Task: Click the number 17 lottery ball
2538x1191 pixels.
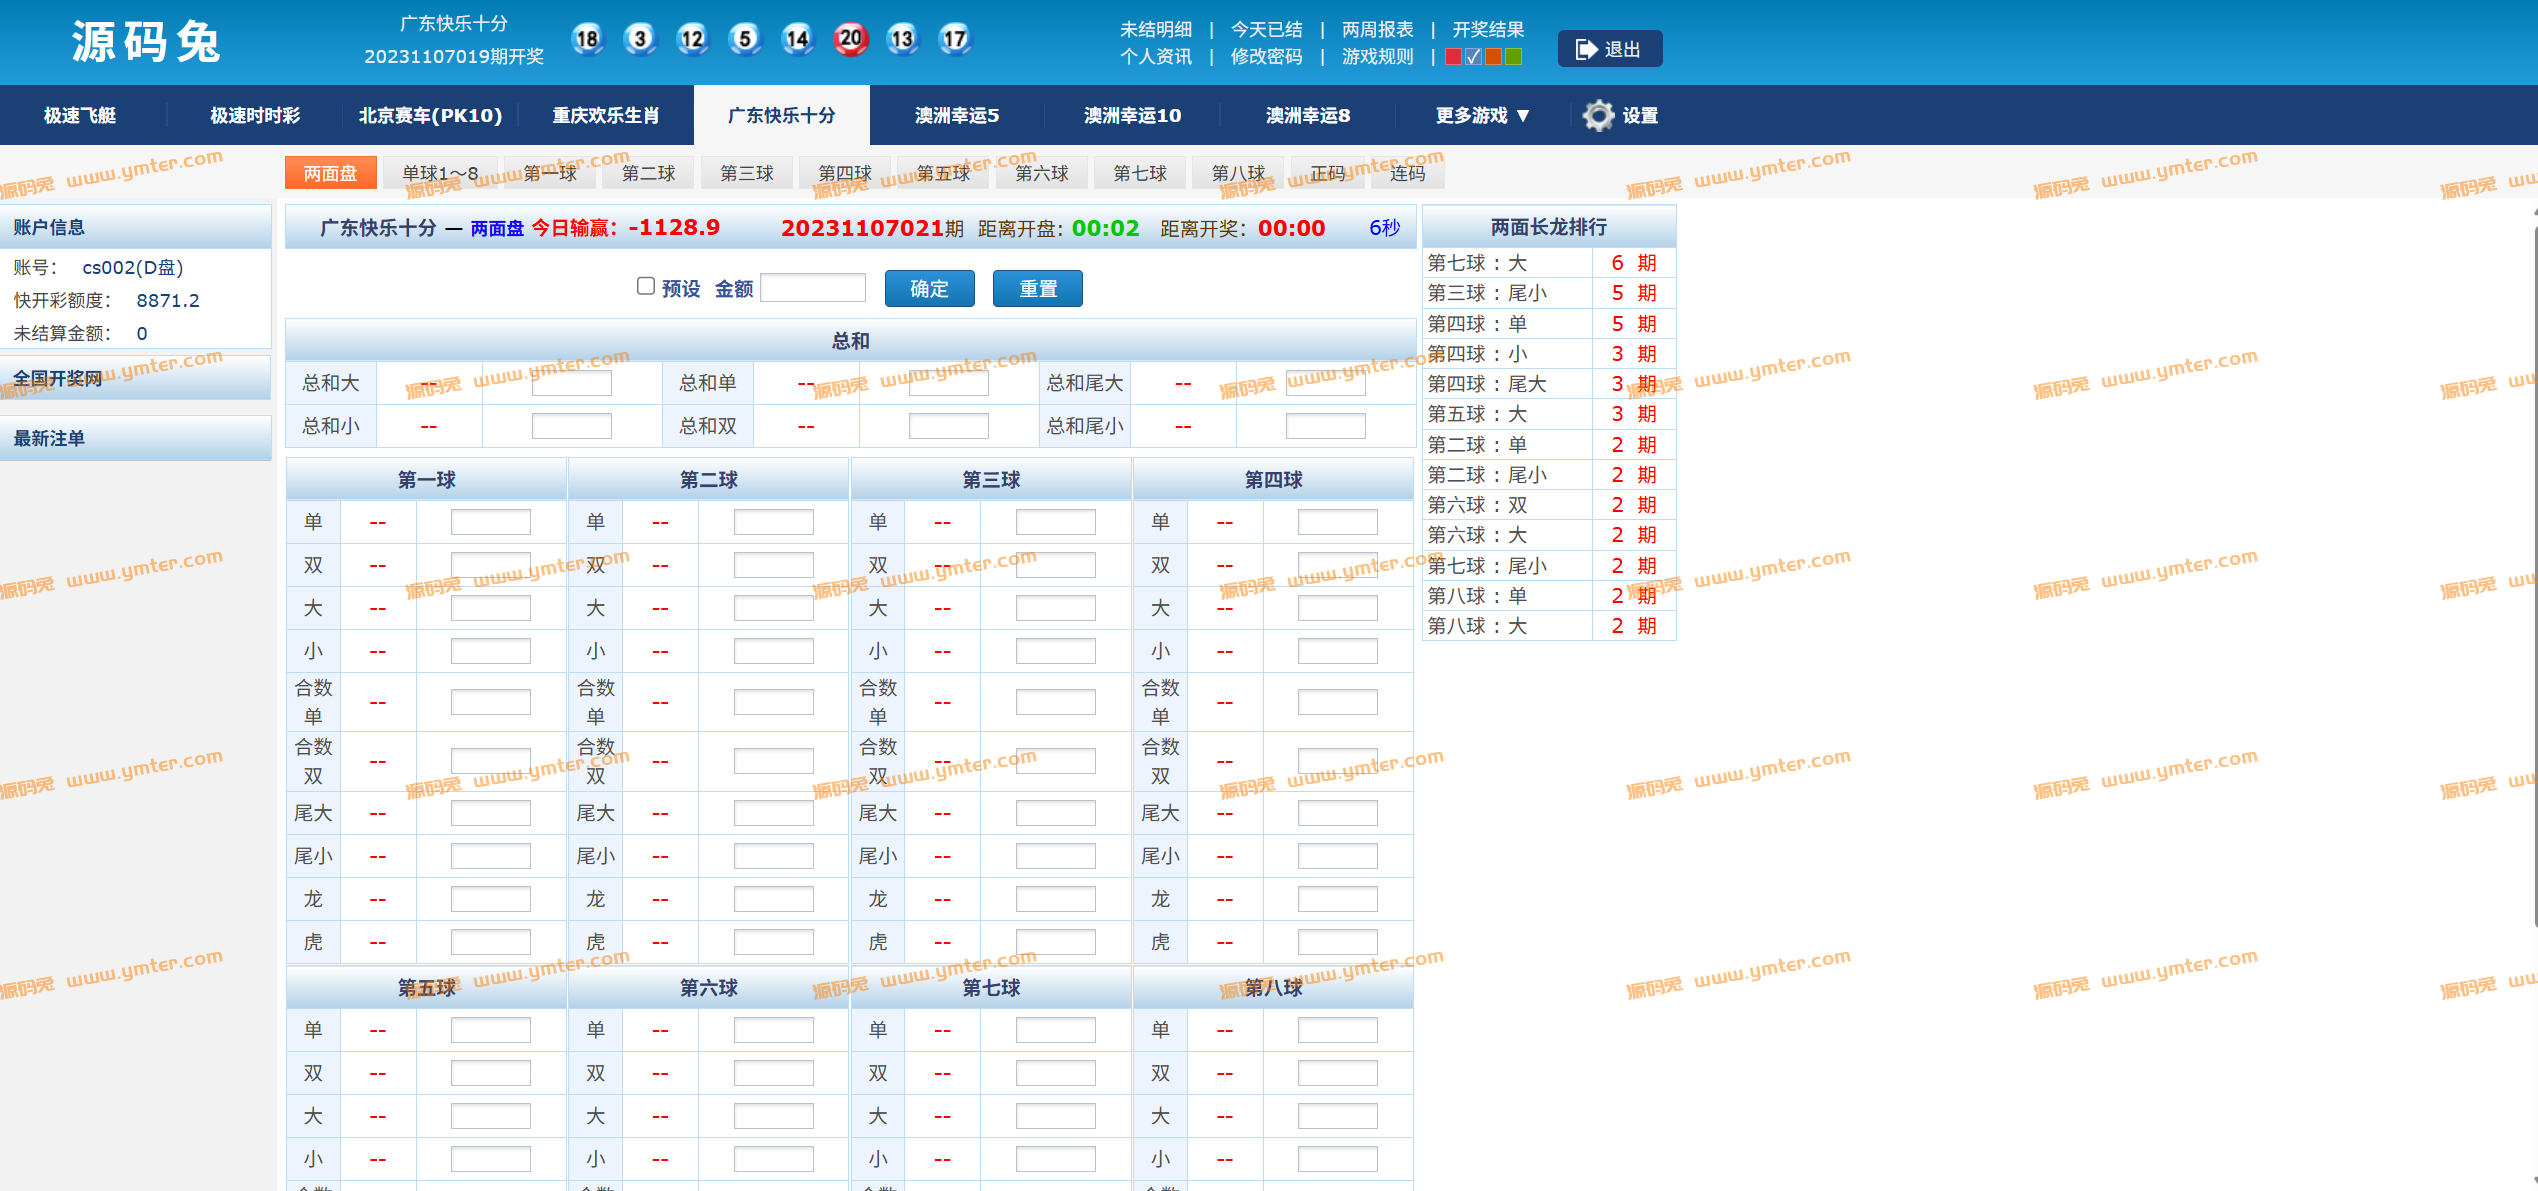Action: (x=955, y=39)
